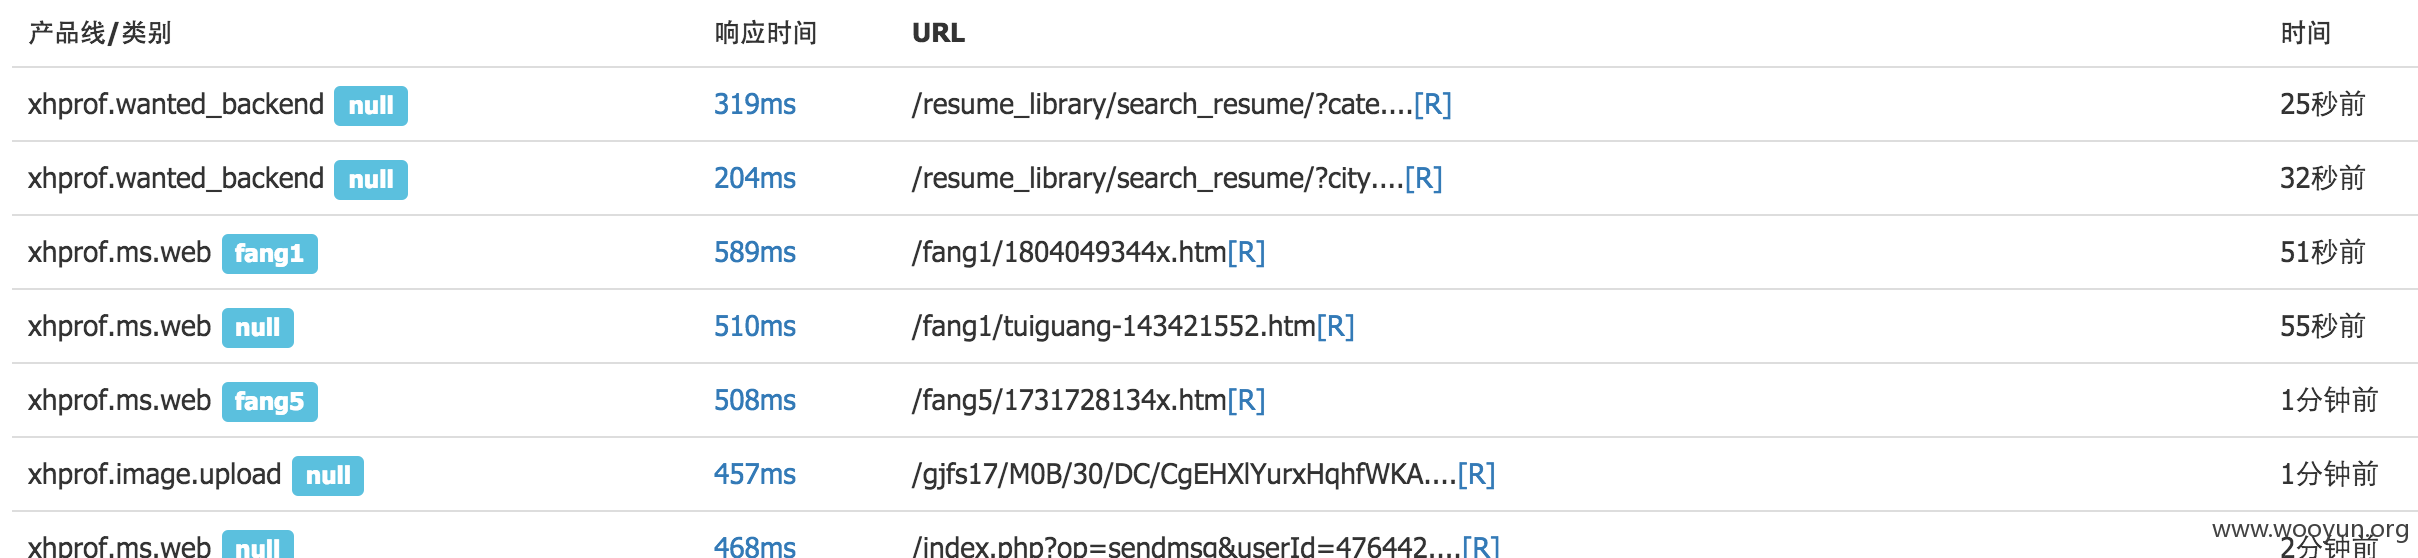Viewport: 2418px width, 558px height.
Task: Open [R] link for tuiguang-143421552.htm
Action: pyautogui.click(x=1335, y=326)
